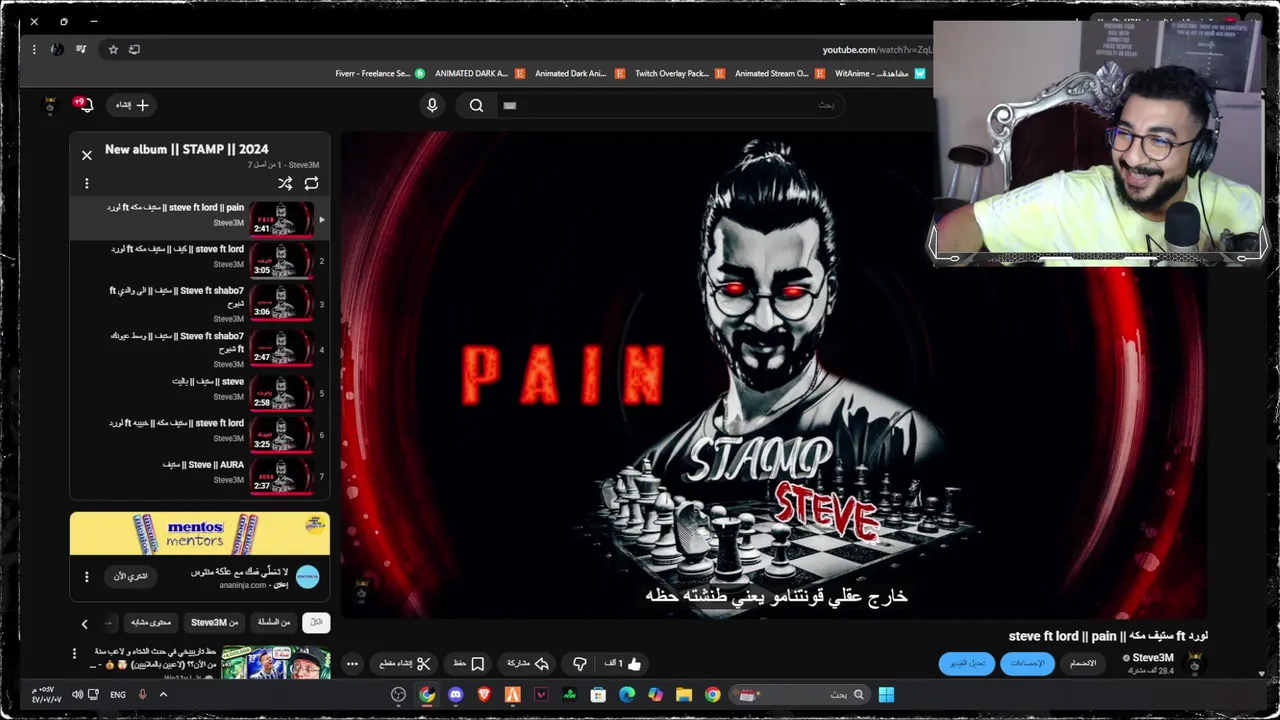This screenshot has width=1280, height=720.
Task: Open the Fiverr - Freelance bookmark
Action: [x=380, y=74]
